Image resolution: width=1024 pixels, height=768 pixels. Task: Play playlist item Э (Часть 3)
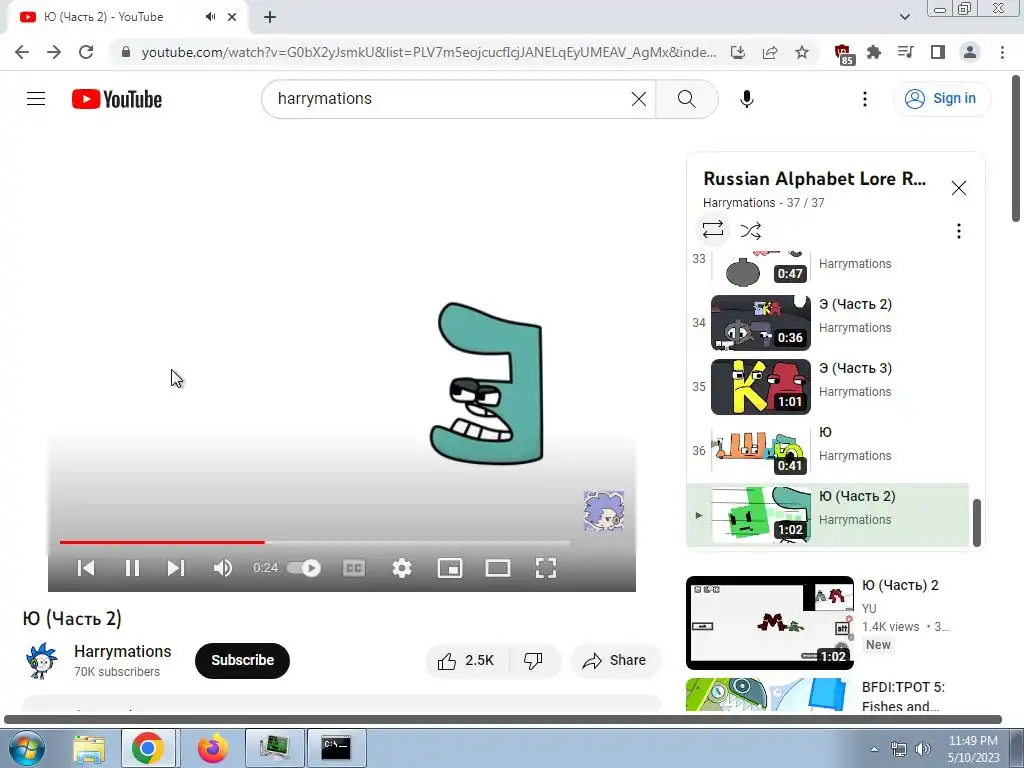(x=828, y=387)
